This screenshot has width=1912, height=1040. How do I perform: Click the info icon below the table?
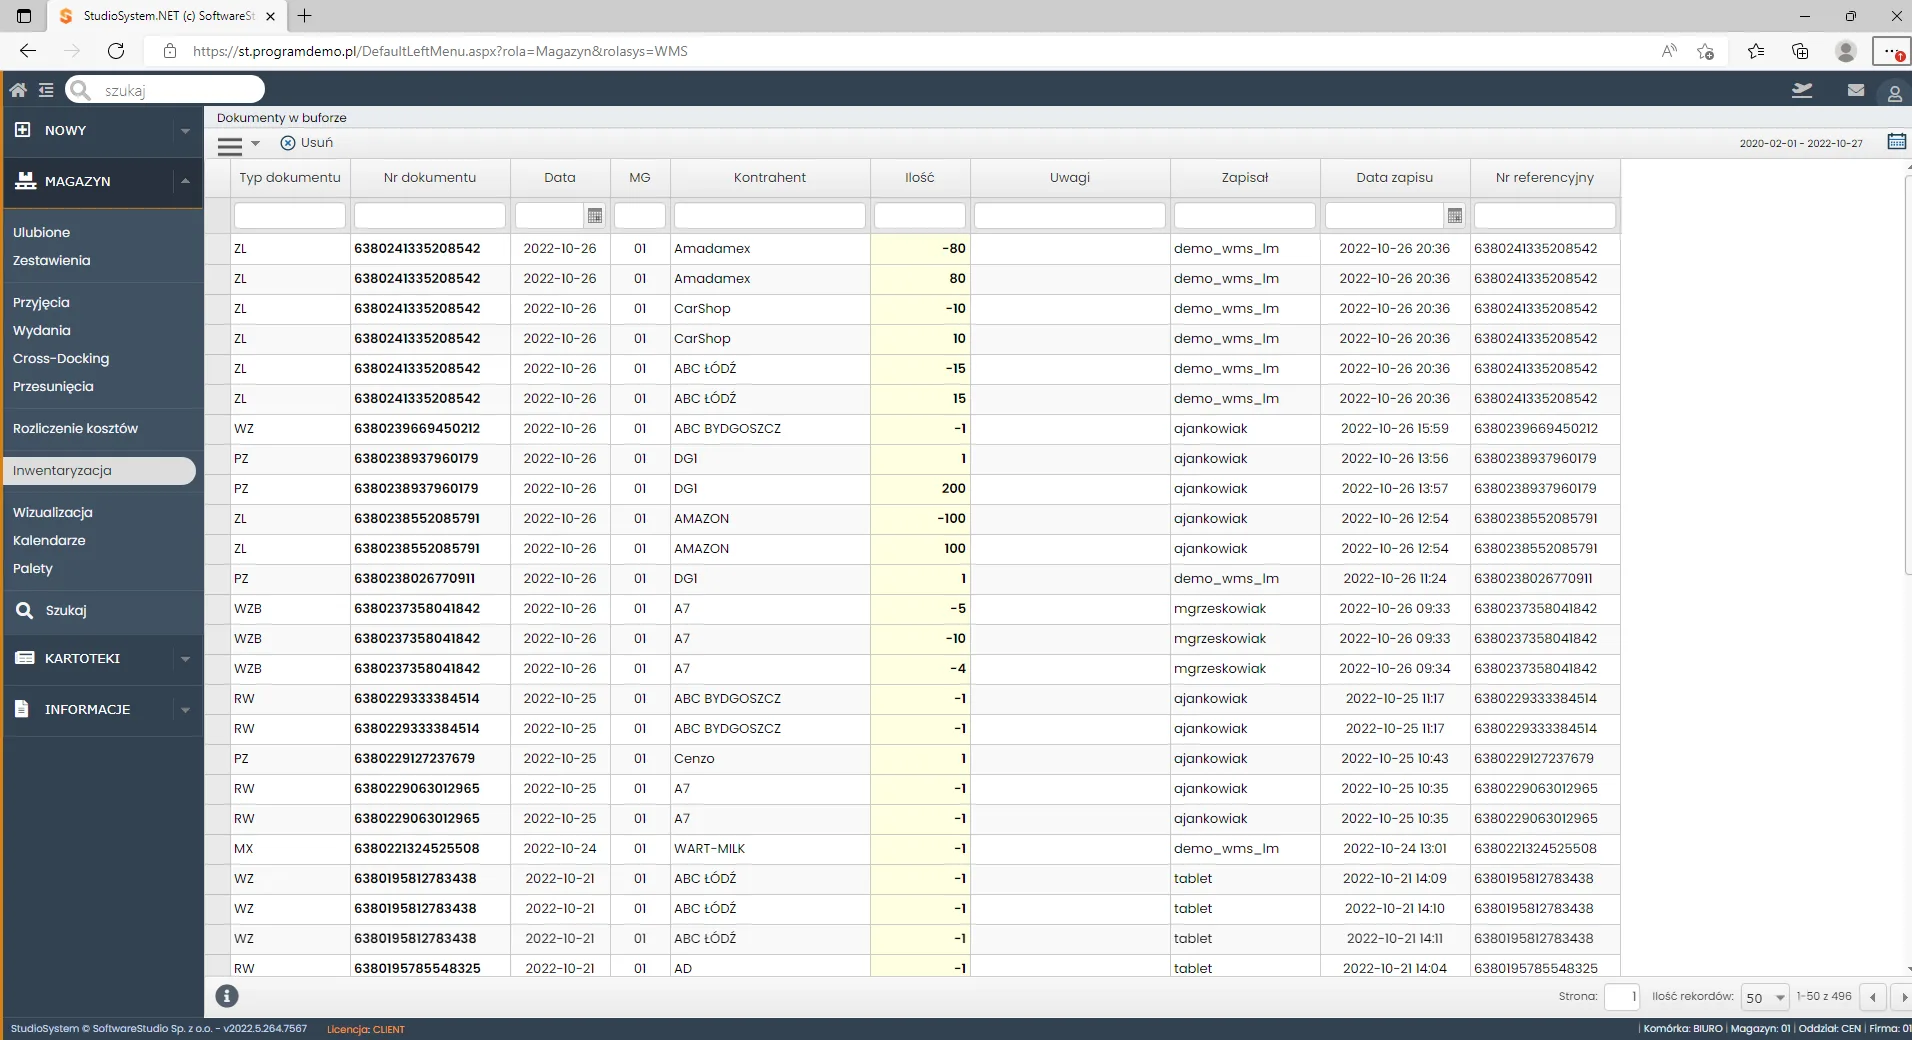(x=227, y=996)
